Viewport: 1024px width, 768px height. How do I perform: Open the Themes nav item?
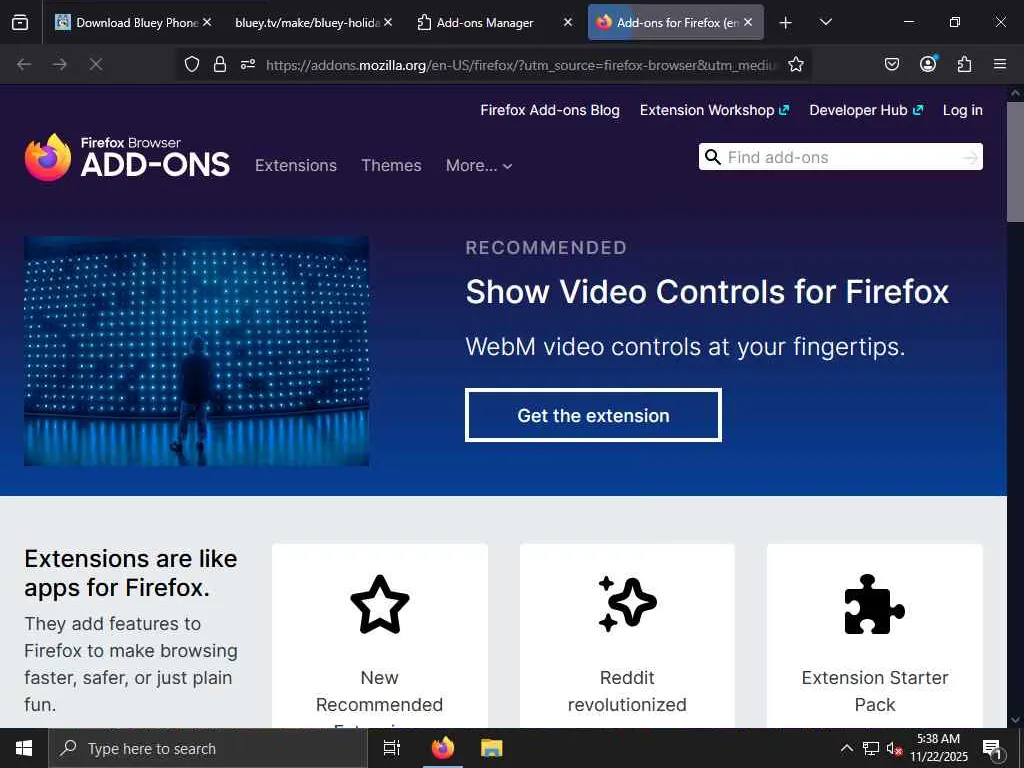point(391,165)
